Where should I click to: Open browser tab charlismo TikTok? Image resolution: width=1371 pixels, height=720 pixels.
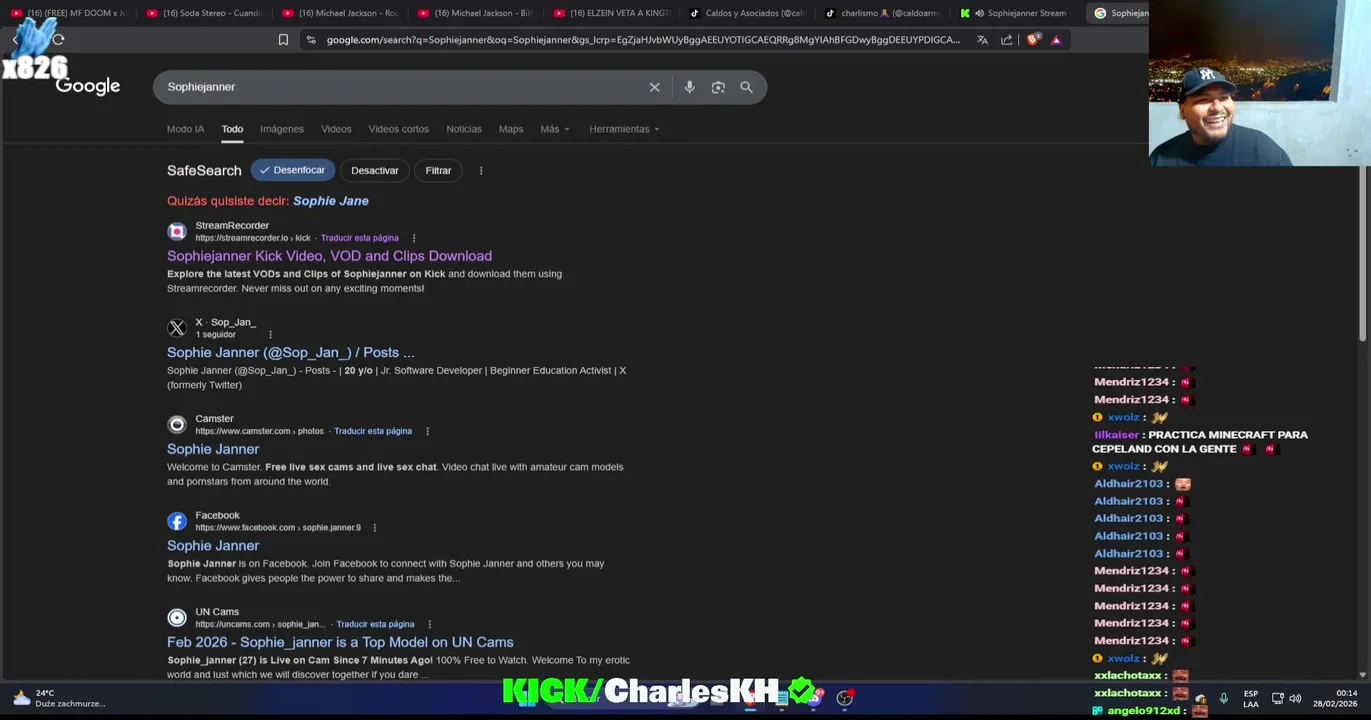coord(883,13)
